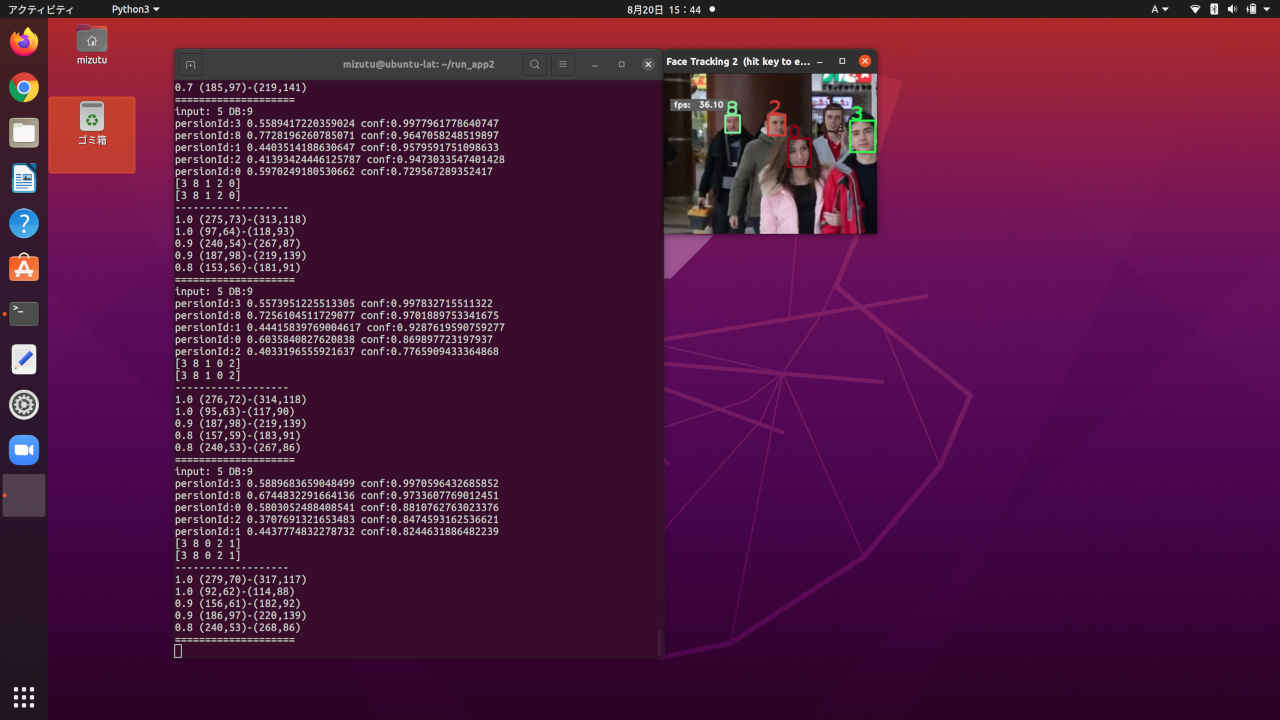Open Google Chrome from the dock

point(24,88)
